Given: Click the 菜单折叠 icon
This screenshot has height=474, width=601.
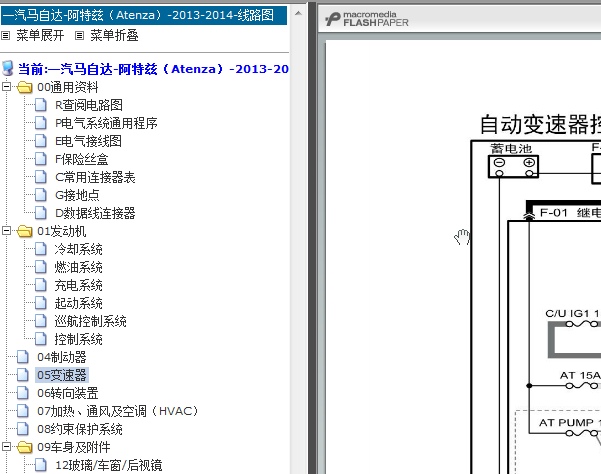Looking at the screenshot, I should point(79,36).
